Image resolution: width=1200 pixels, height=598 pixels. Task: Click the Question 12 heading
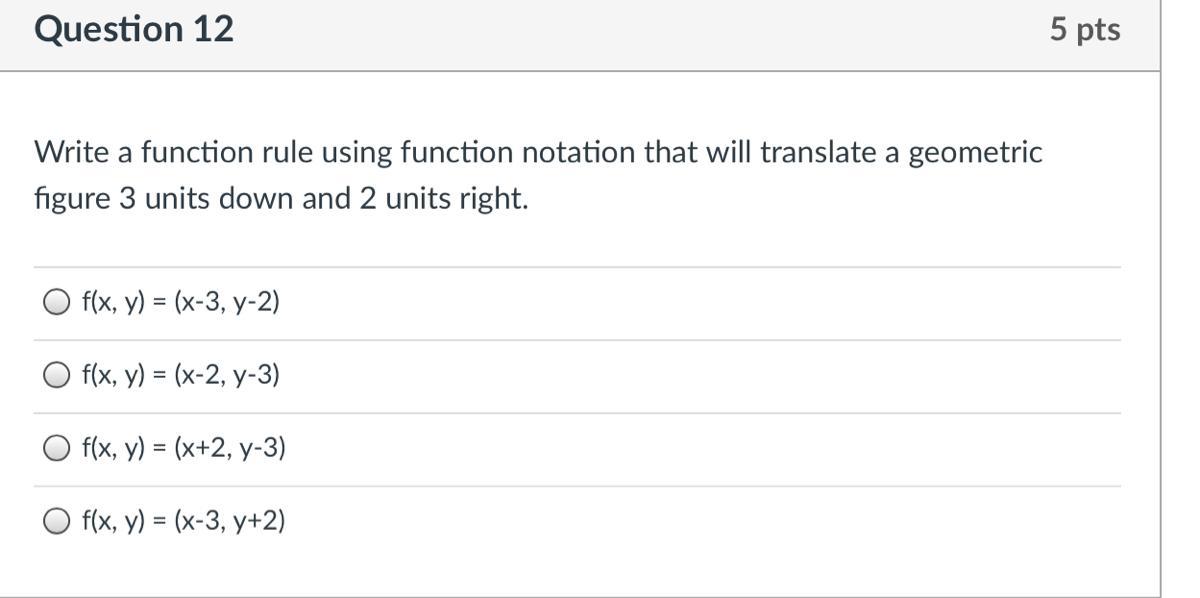tap(134, 30)
